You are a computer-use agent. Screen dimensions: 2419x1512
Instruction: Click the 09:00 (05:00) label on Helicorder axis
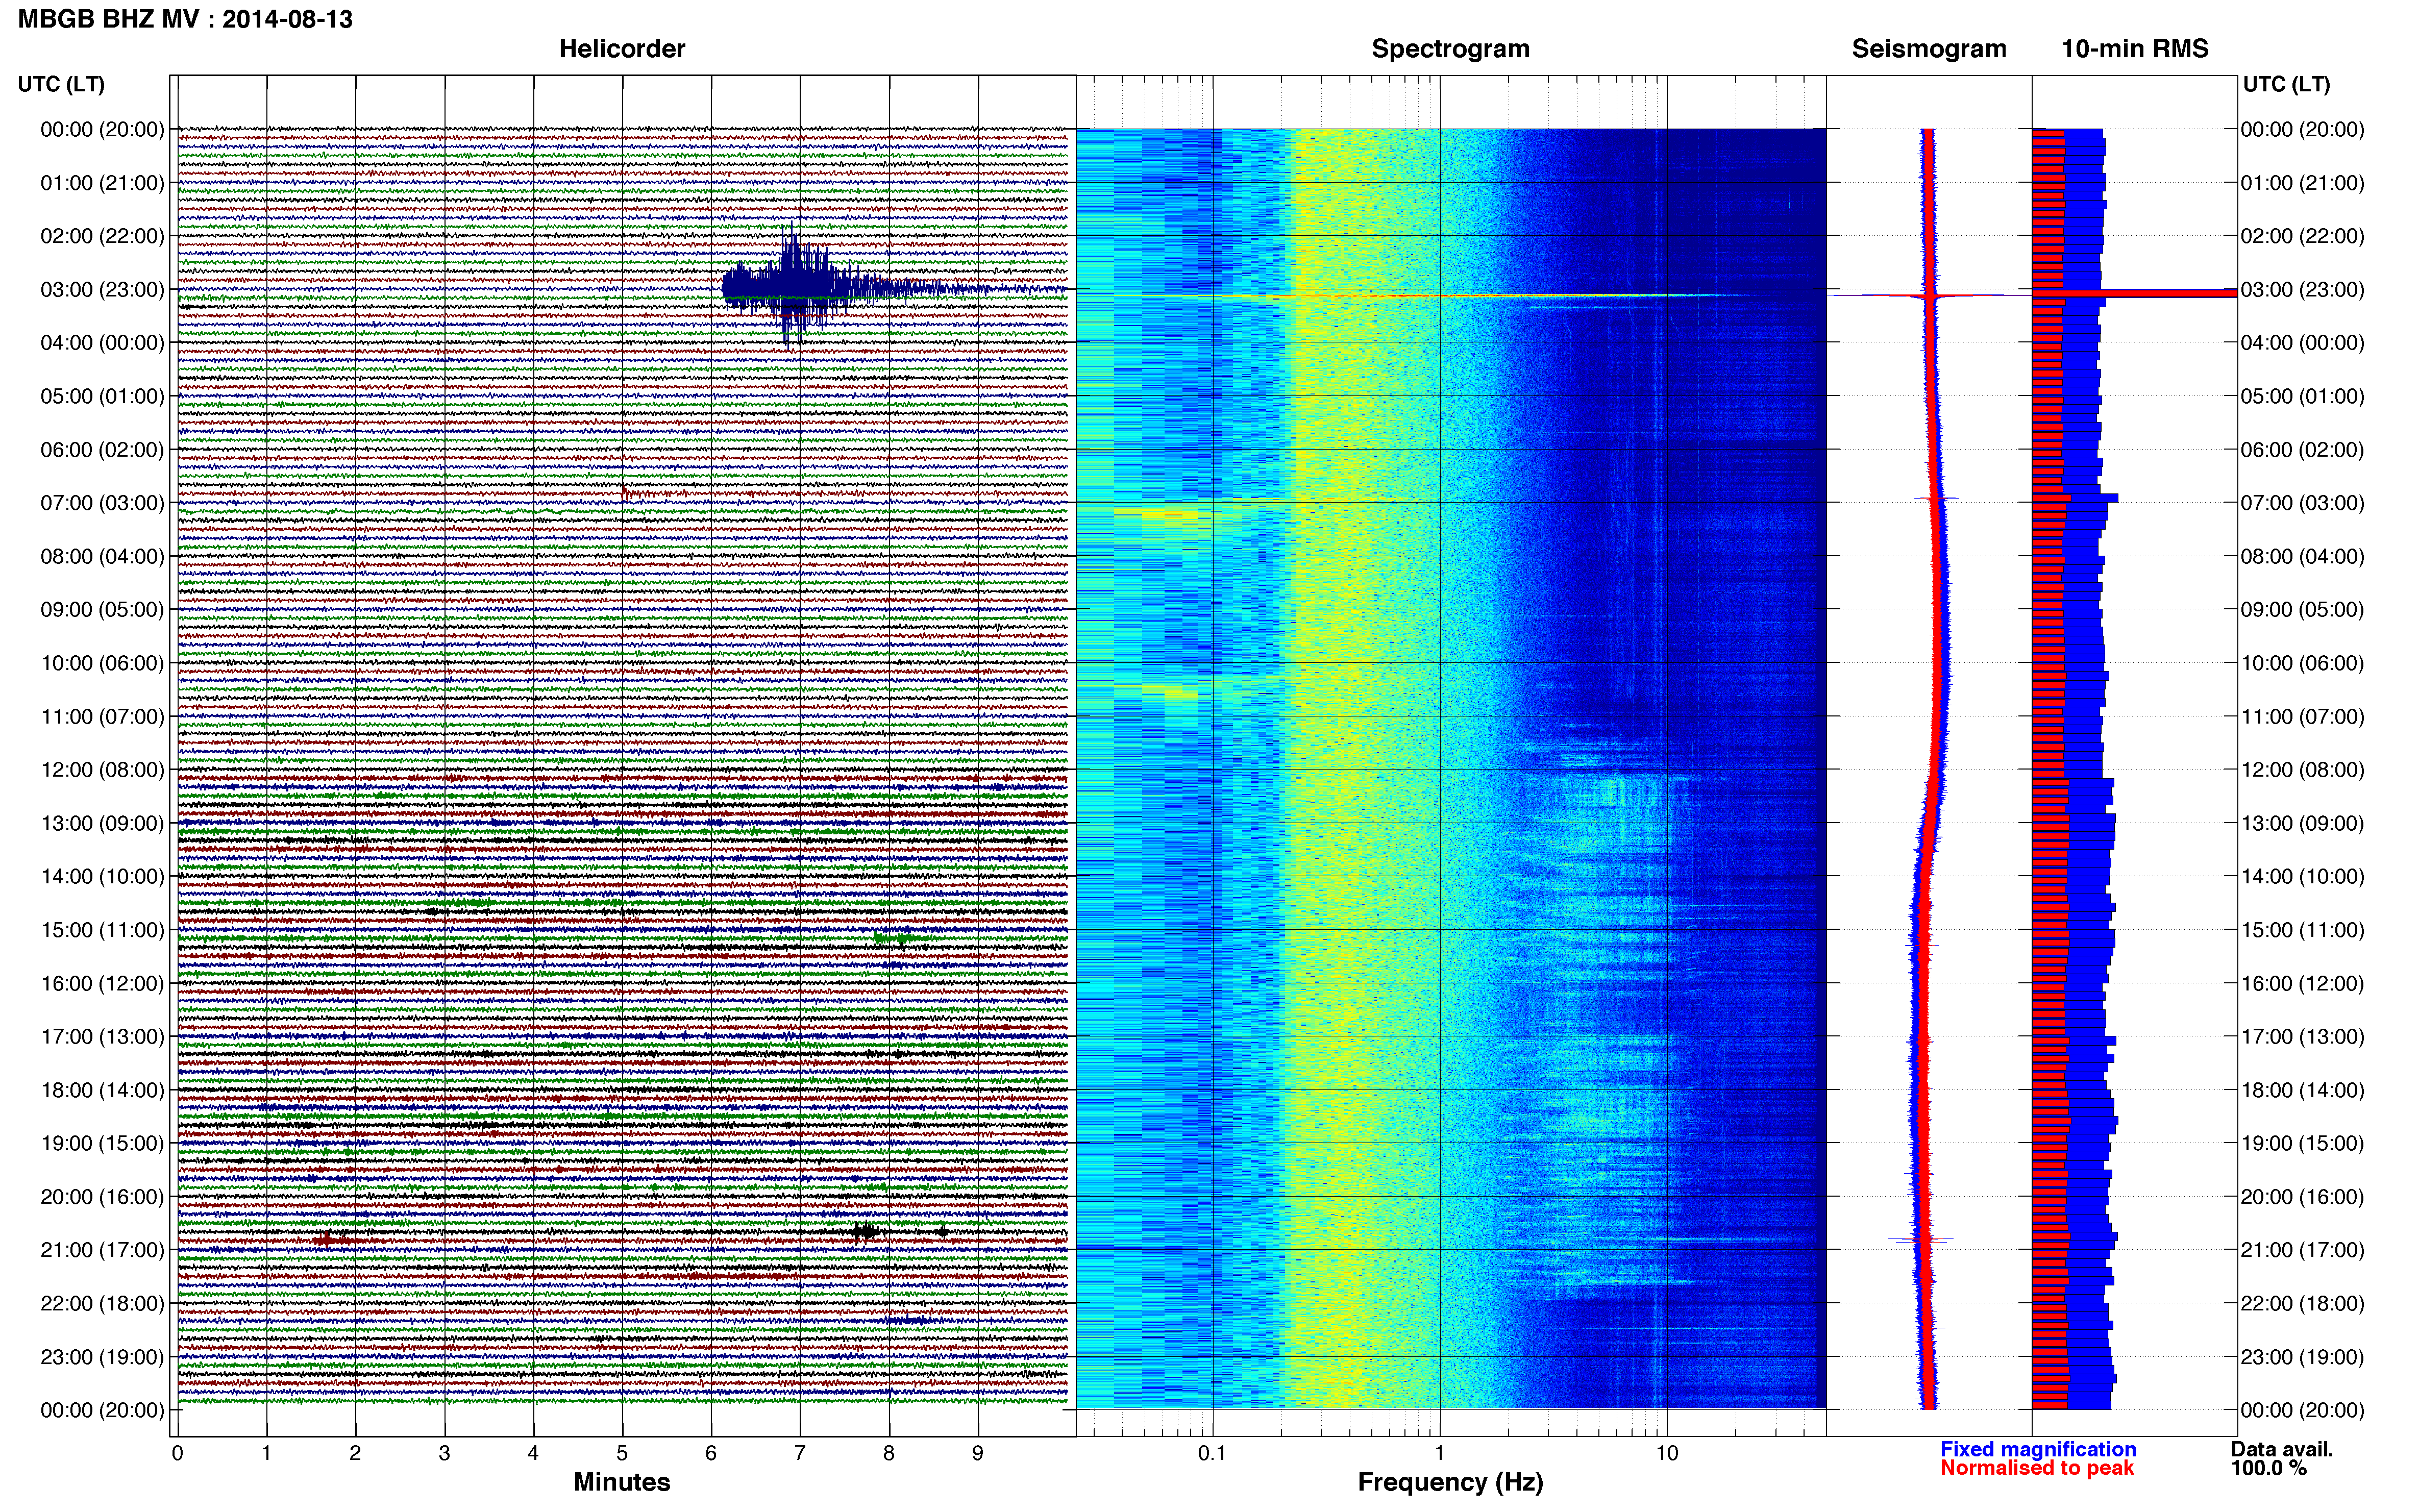click(x=102, y=610)
